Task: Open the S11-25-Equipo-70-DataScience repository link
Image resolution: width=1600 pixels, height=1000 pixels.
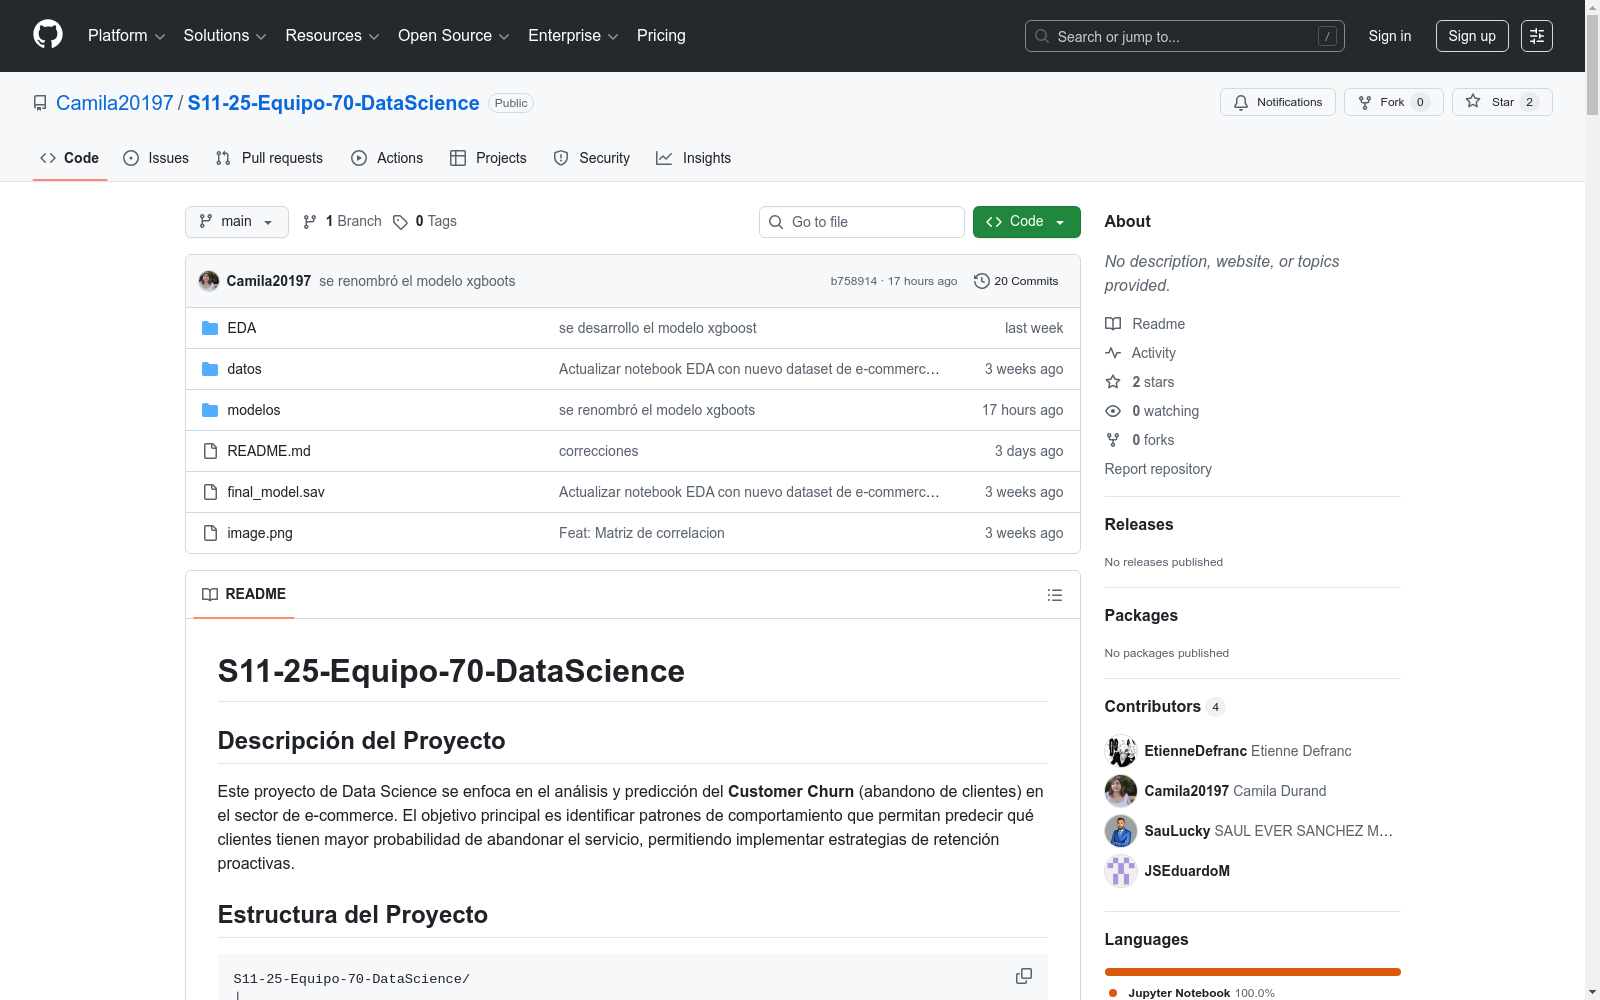Action: [x=334, y=103]
